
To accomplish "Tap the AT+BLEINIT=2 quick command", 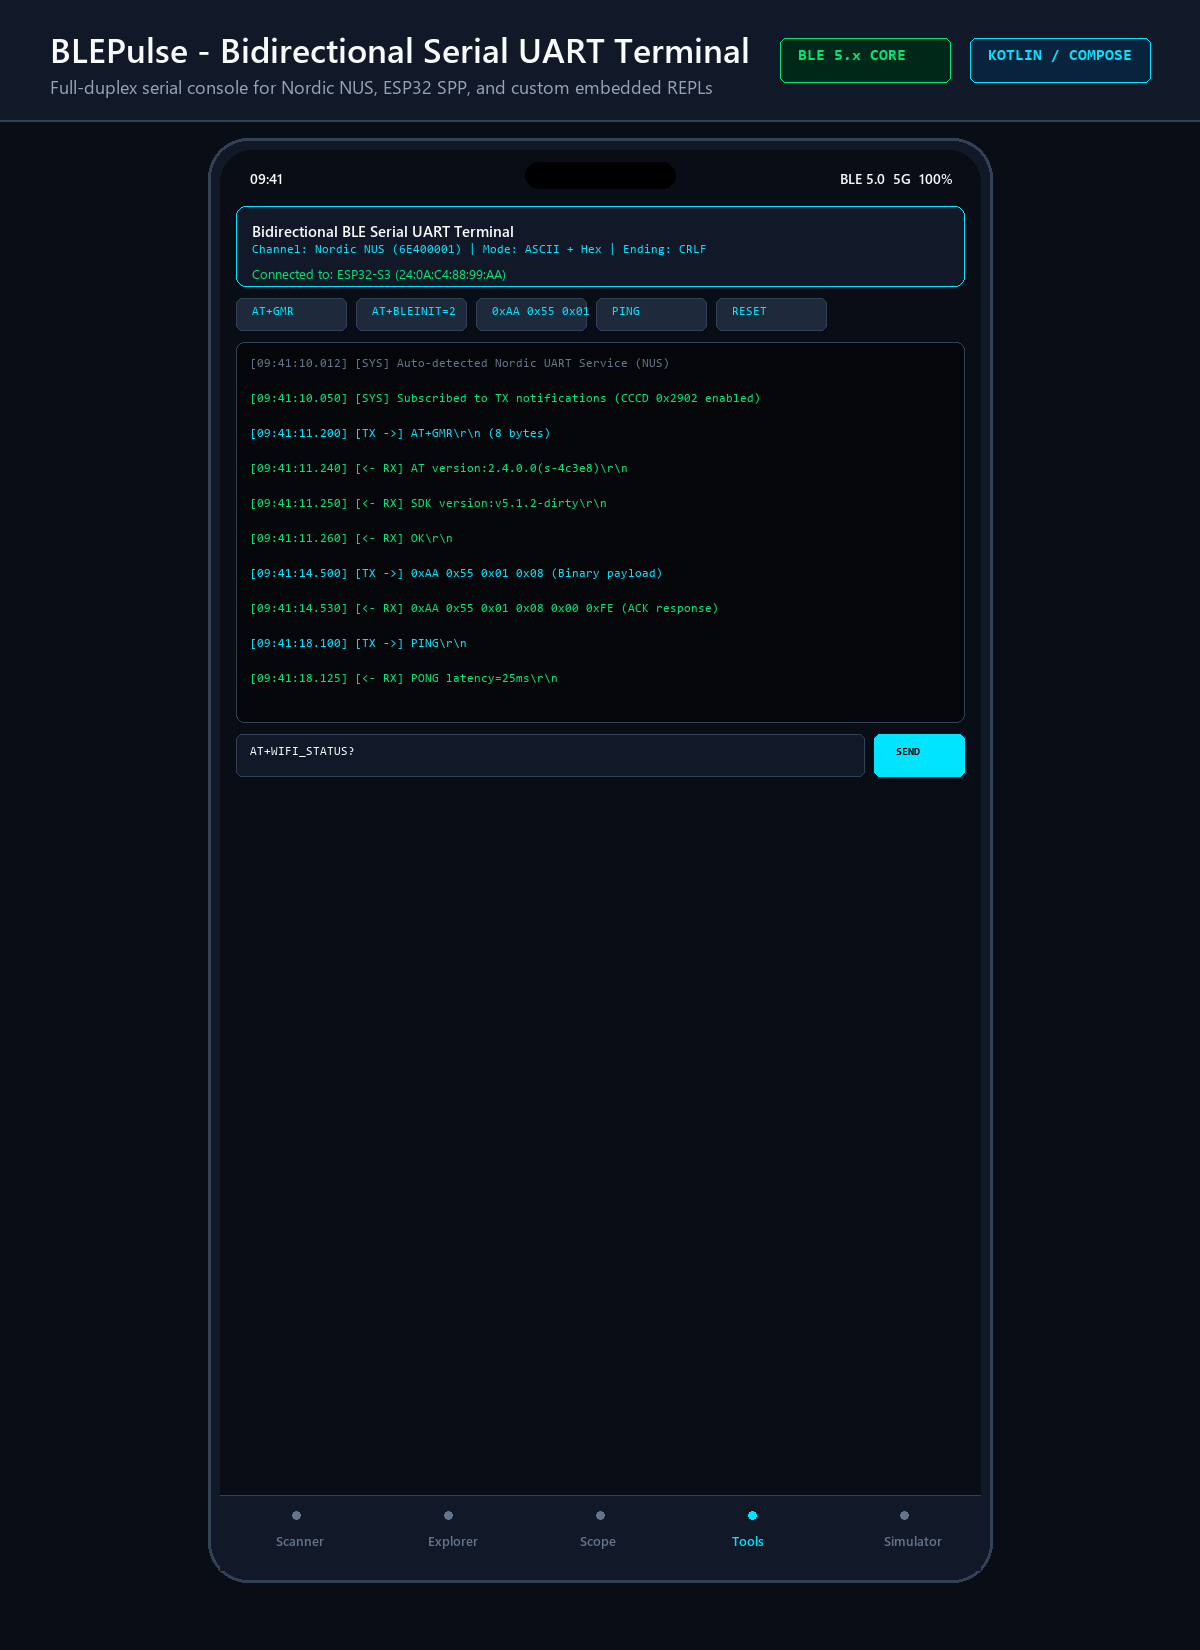I will pyautogui.click(x=411, y=314).
